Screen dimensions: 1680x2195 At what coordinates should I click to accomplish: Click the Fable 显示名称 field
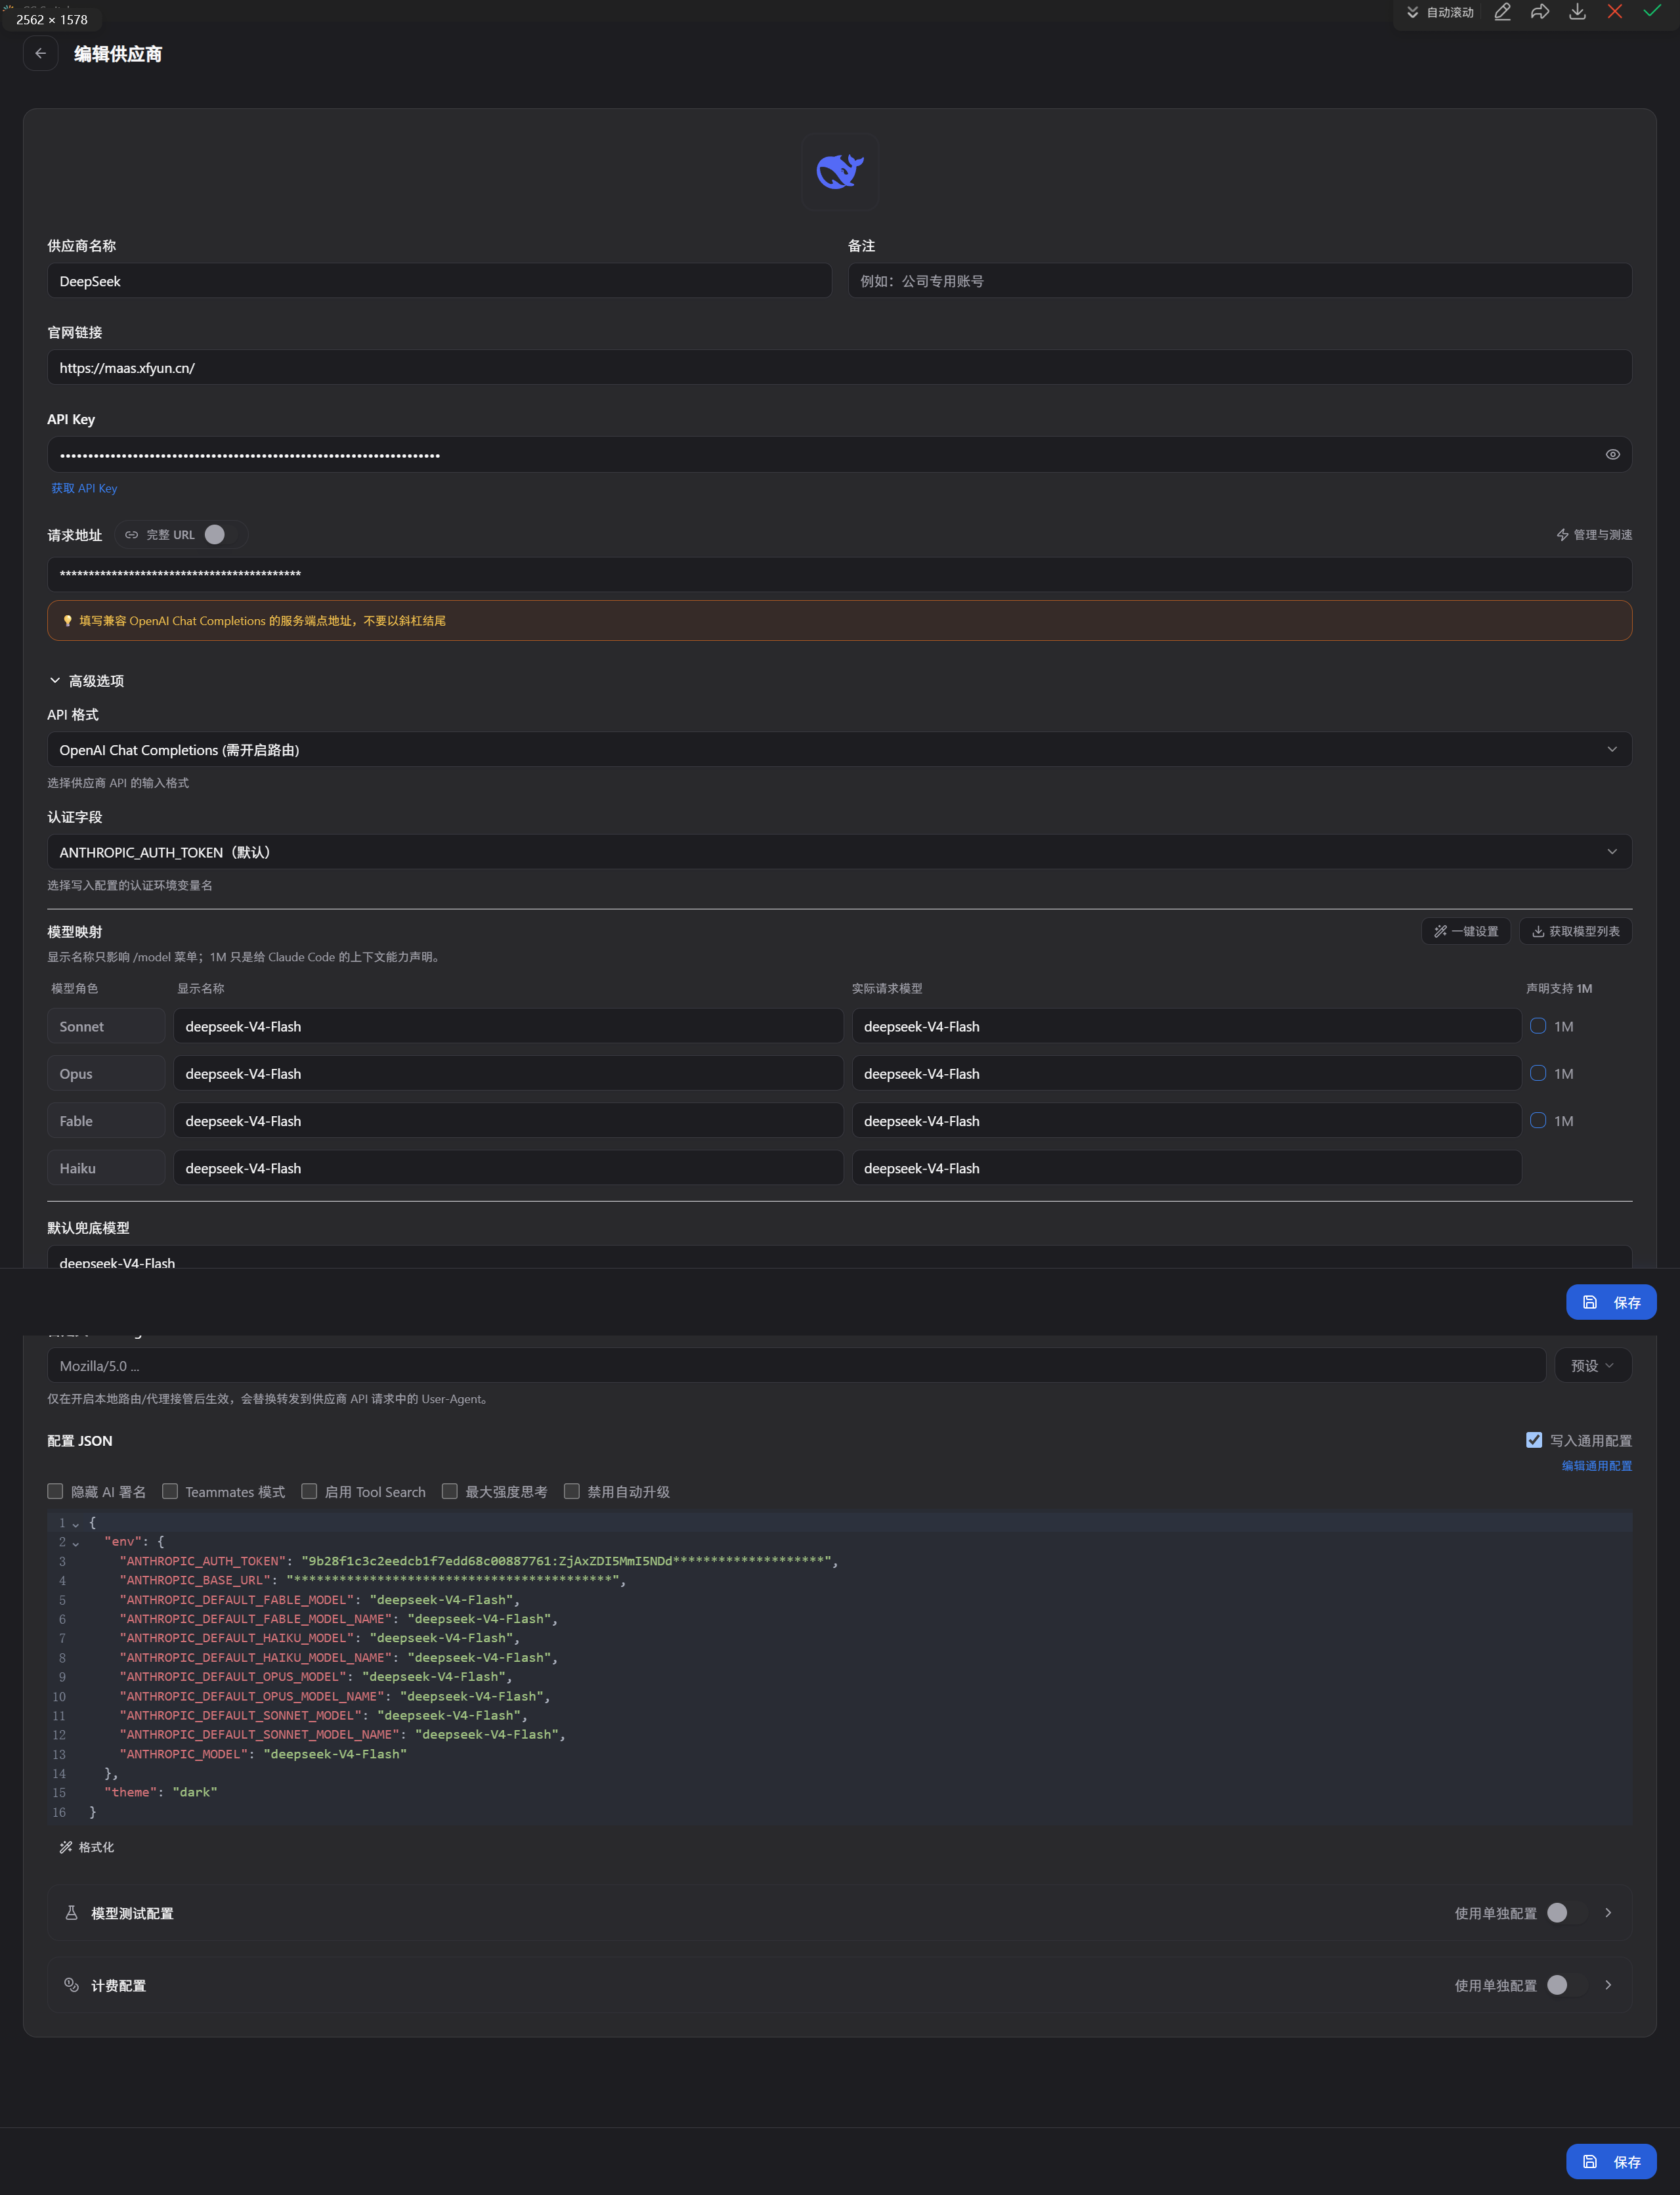coord(508,1121)
